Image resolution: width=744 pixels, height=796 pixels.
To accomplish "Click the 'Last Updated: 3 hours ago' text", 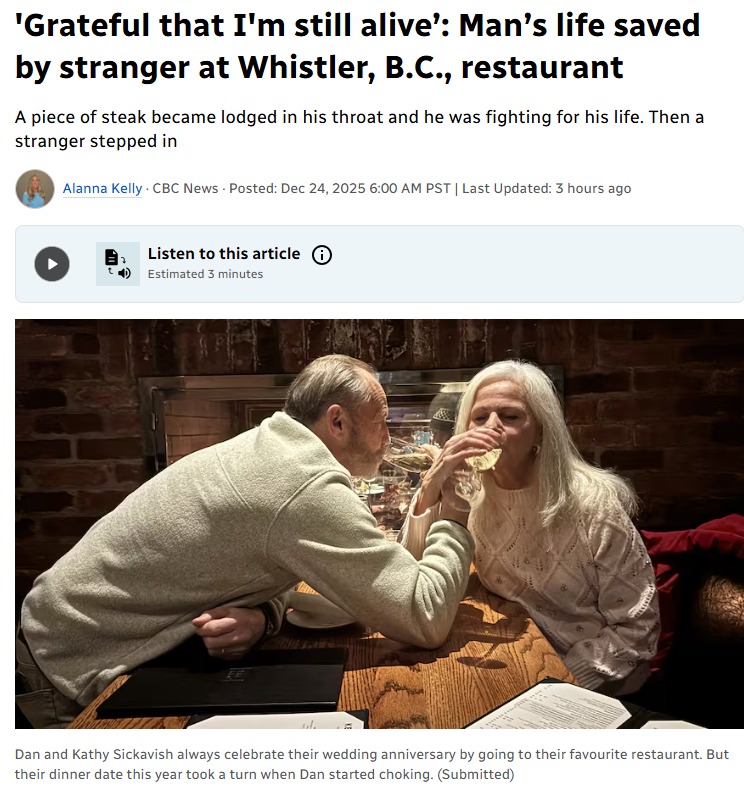I will pos(547,188).
